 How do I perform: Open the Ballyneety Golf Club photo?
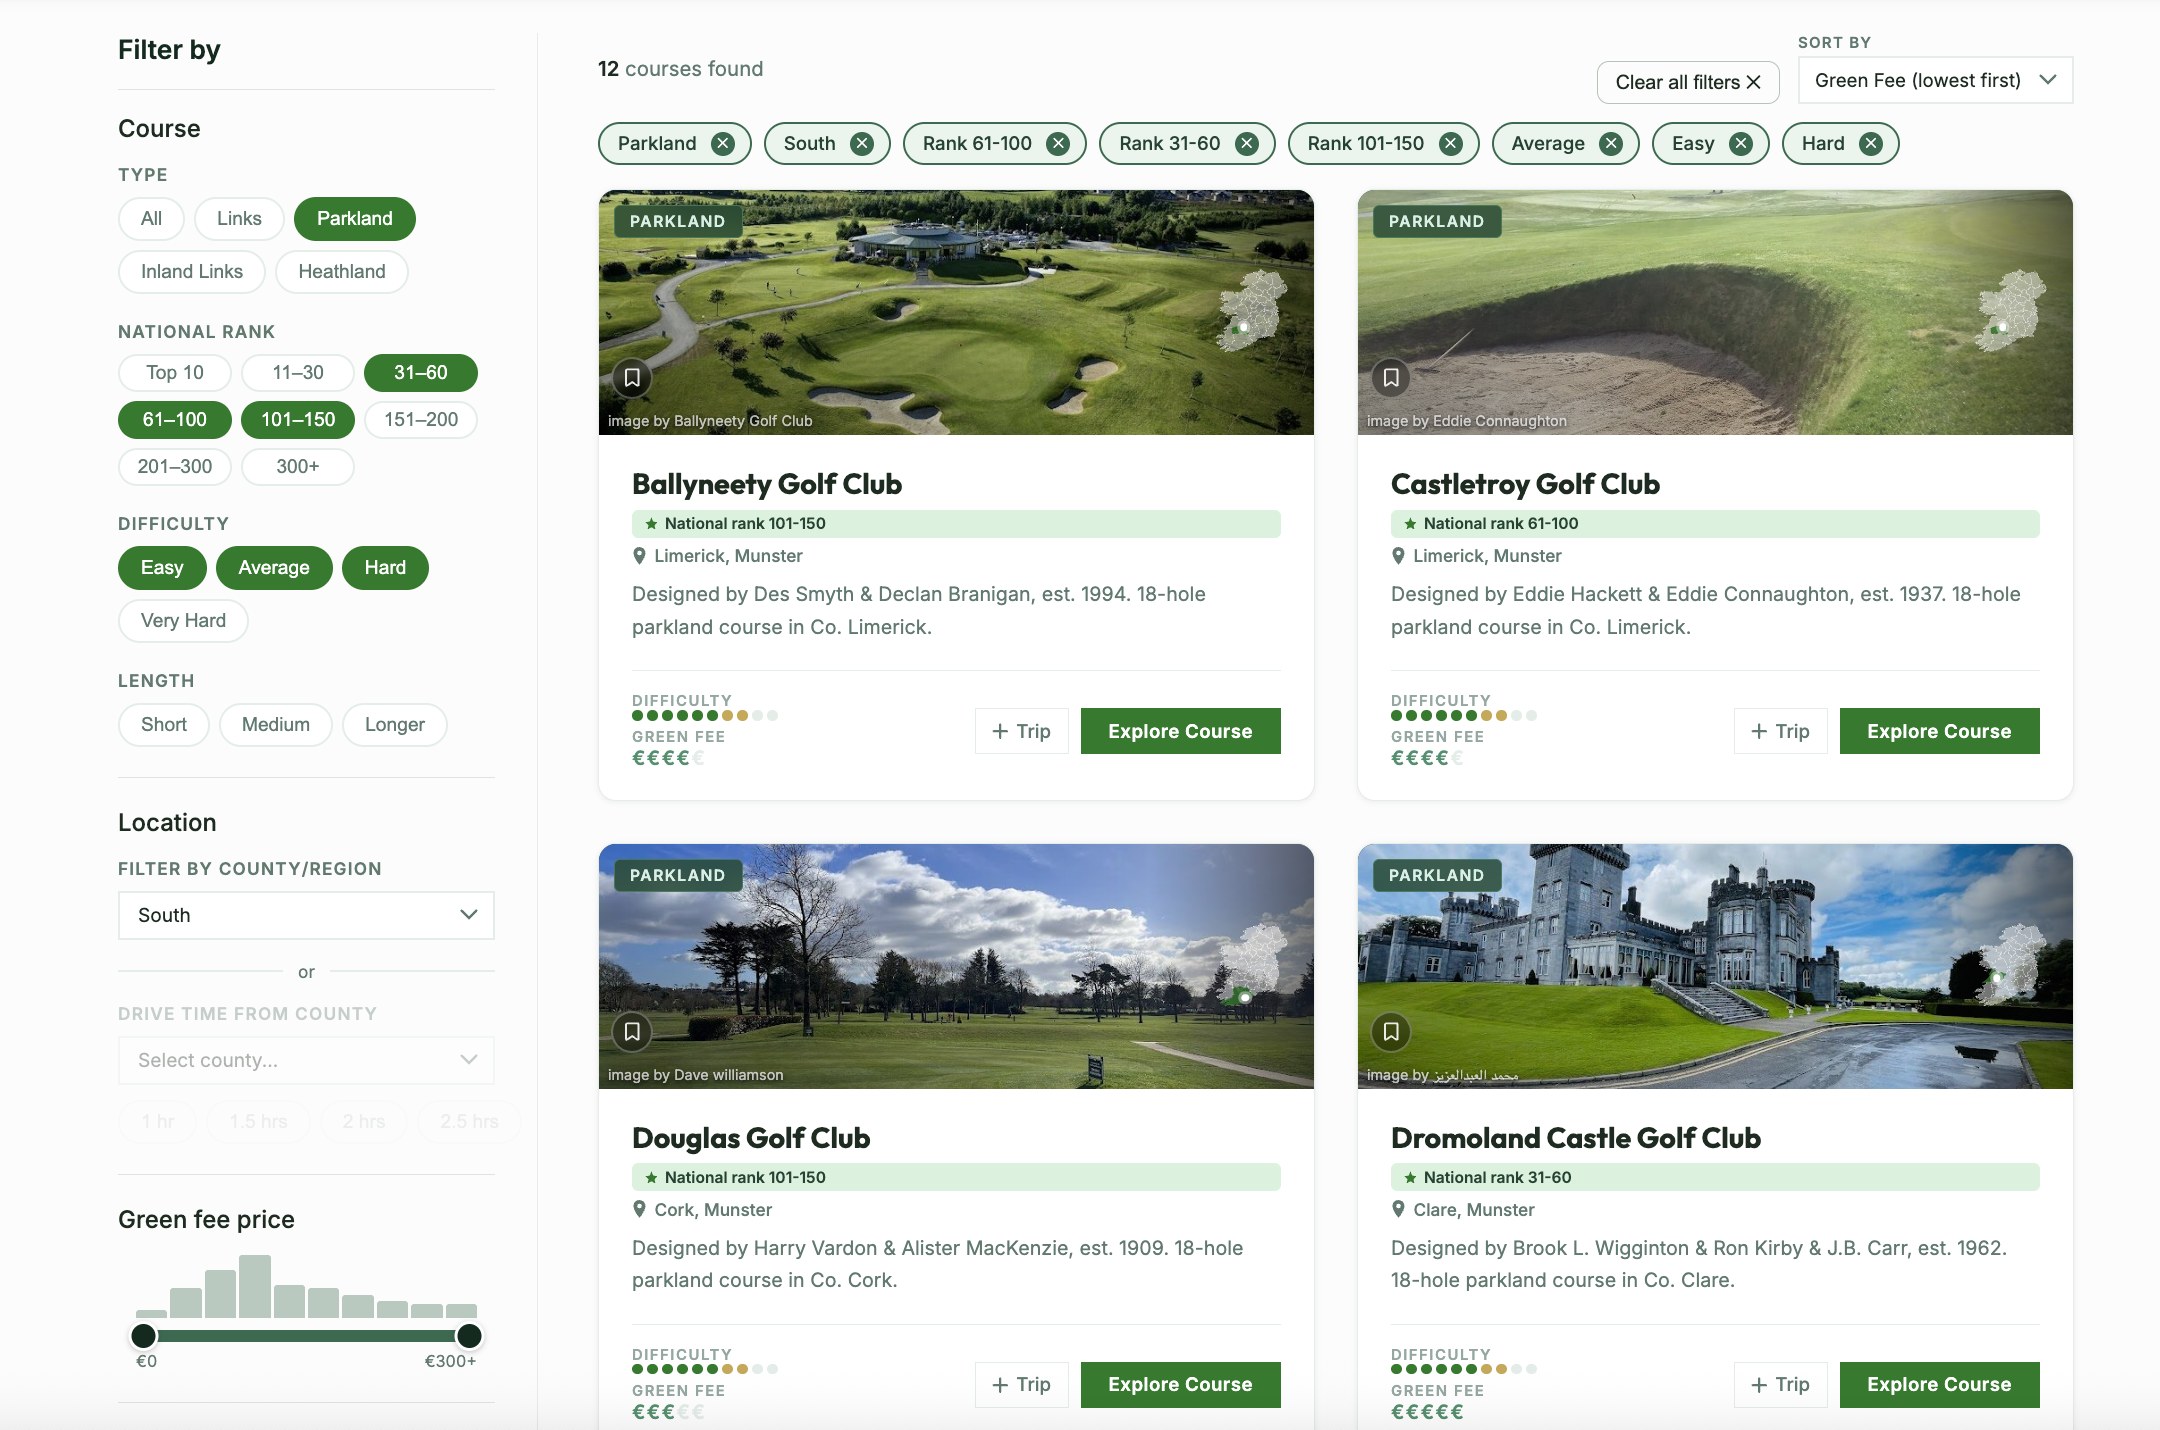956,312
